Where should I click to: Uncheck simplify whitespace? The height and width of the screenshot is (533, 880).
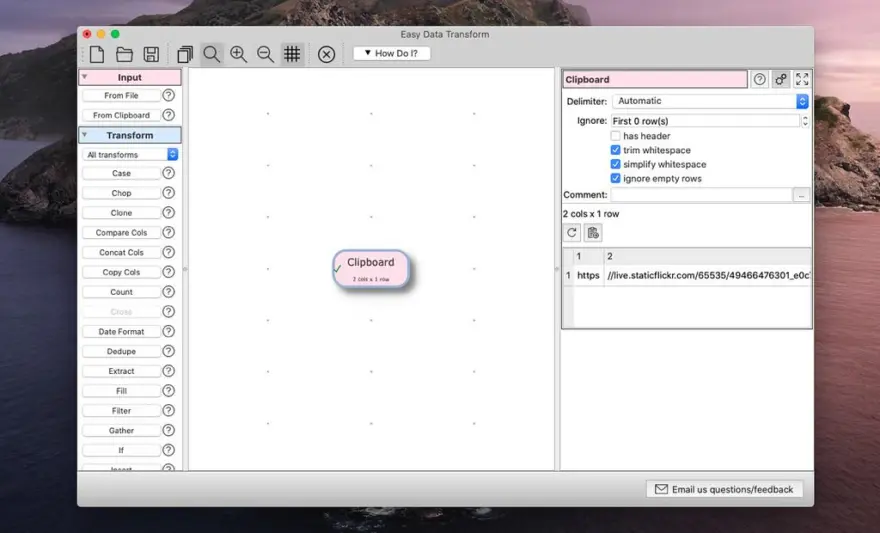615,164
